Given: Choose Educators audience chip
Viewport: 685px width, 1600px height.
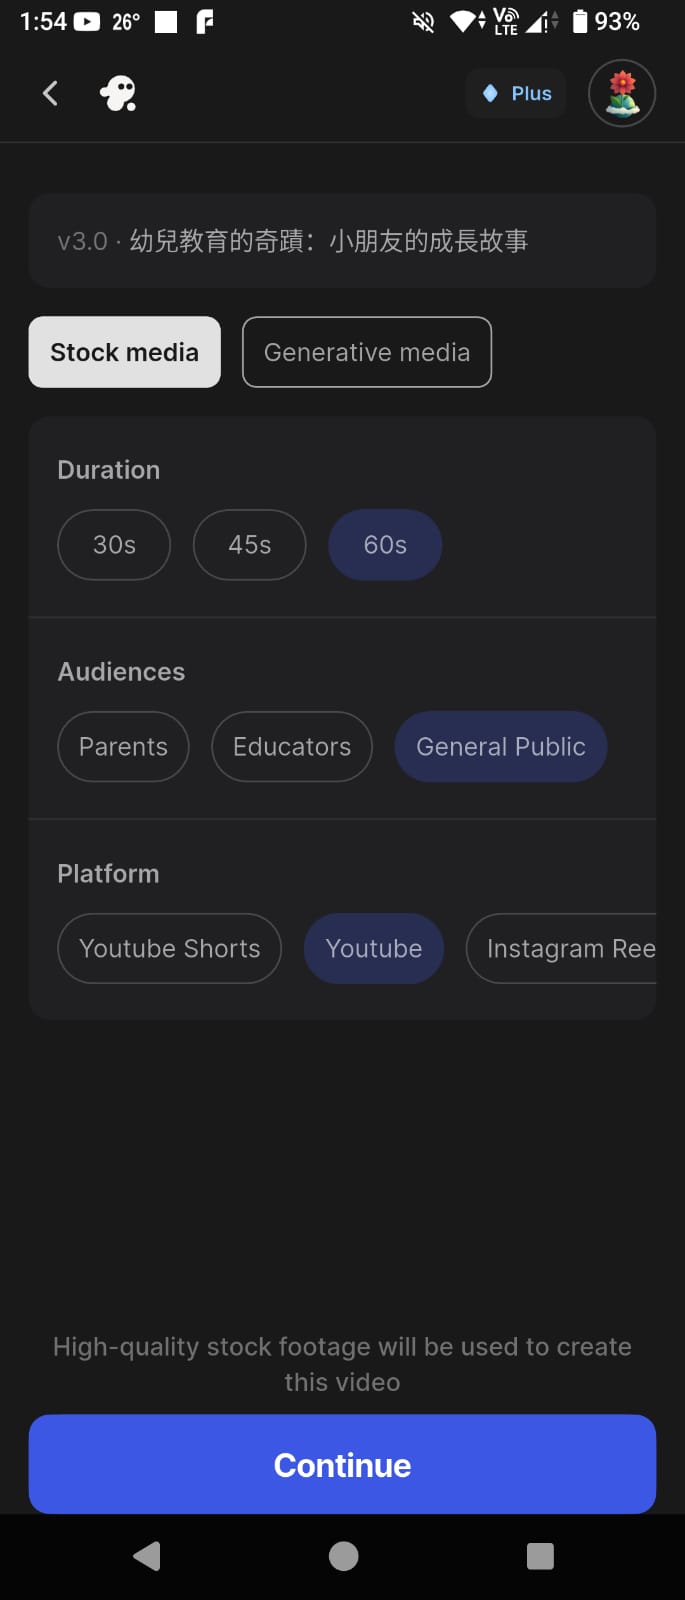Looking at the screenshot, I should tap(292, 747).
